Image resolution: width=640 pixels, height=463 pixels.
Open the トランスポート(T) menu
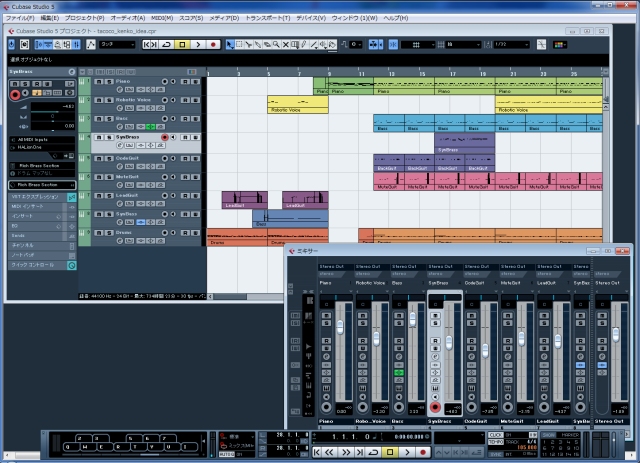coord(268,18)
